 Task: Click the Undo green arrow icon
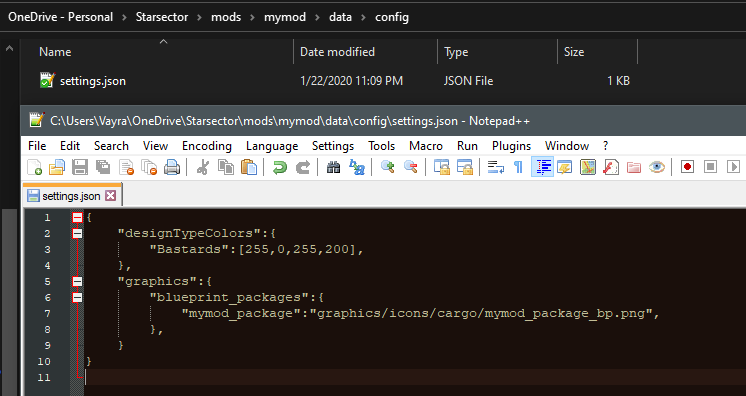pos(280,167)
